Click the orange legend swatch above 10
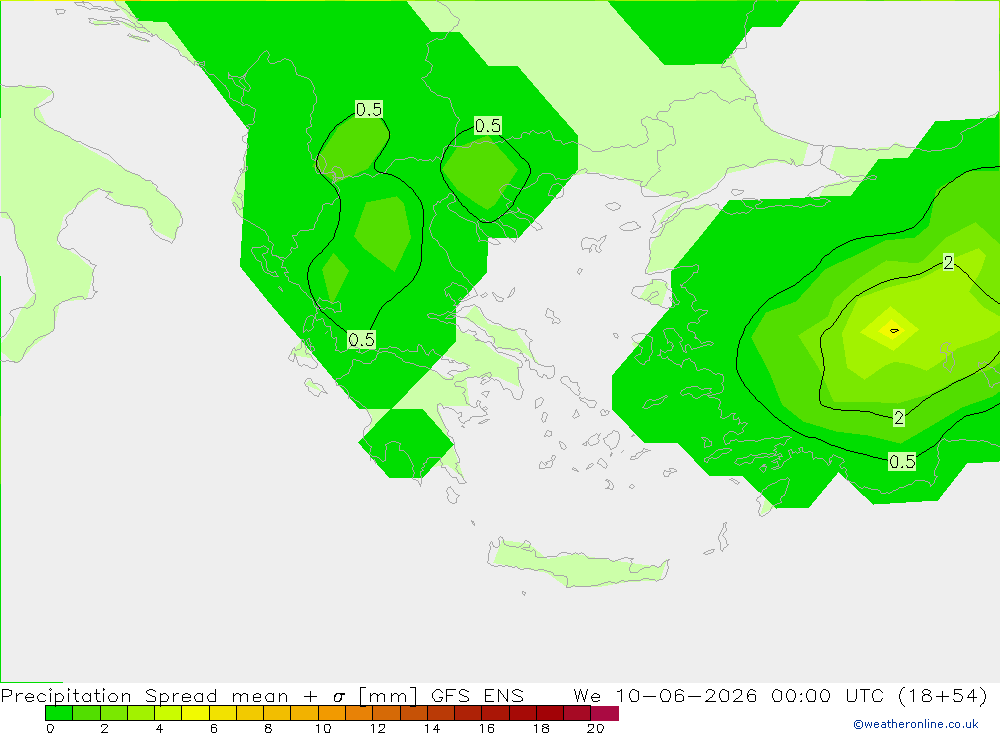The image size is (1000, 733). [x=332, y=713]
